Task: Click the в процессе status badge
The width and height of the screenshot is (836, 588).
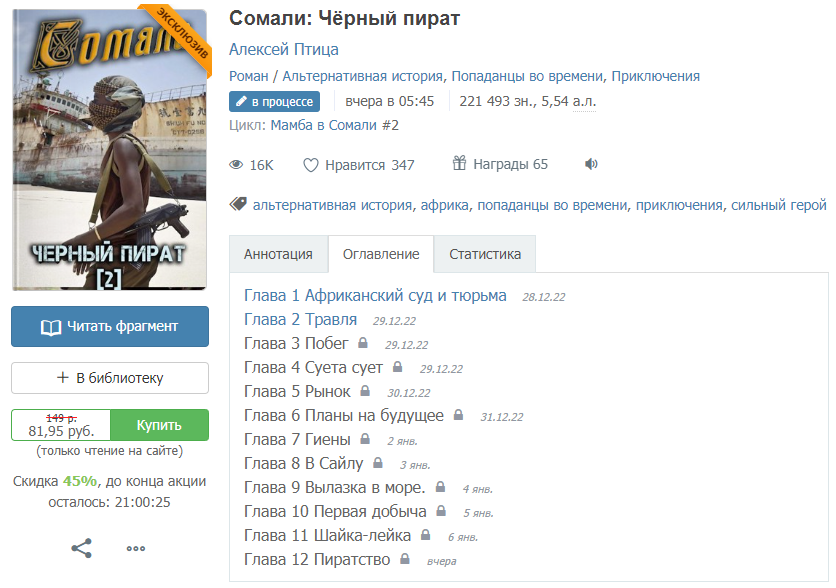Action: (x=275, y=101)
